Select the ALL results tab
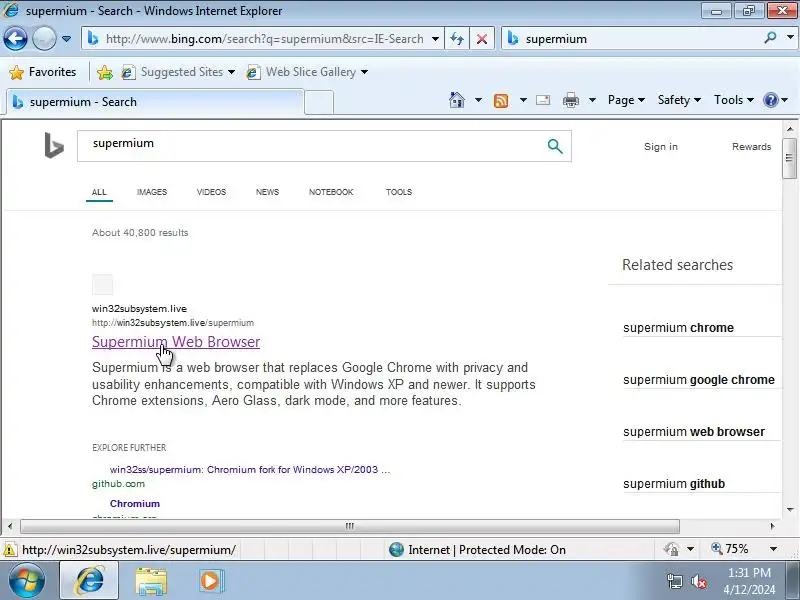 point(99,192)
